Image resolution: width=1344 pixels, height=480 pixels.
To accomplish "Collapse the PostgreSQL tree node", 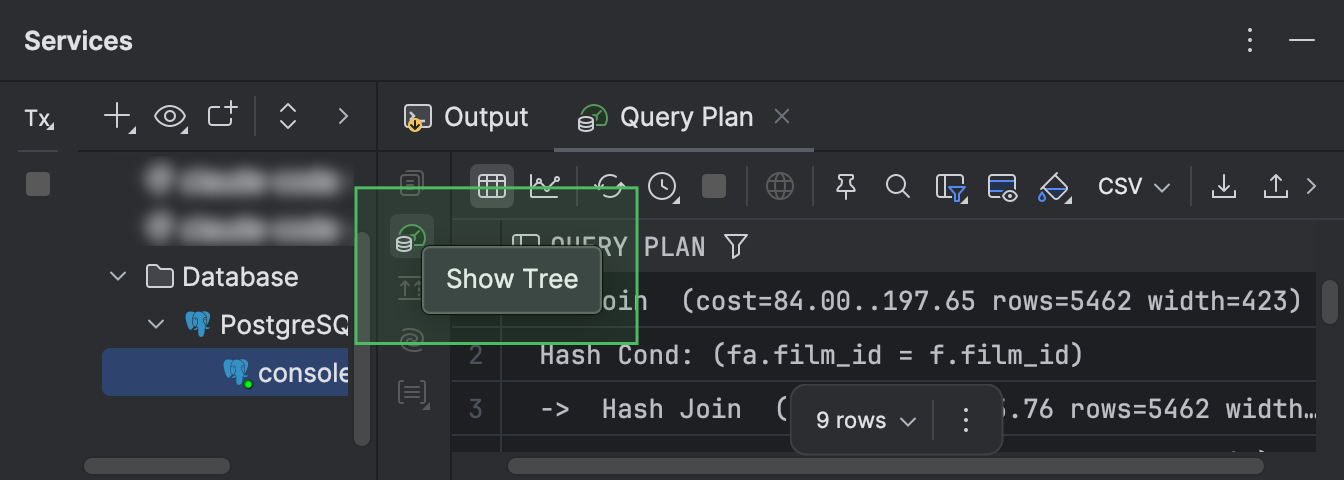I will point(156,324).
